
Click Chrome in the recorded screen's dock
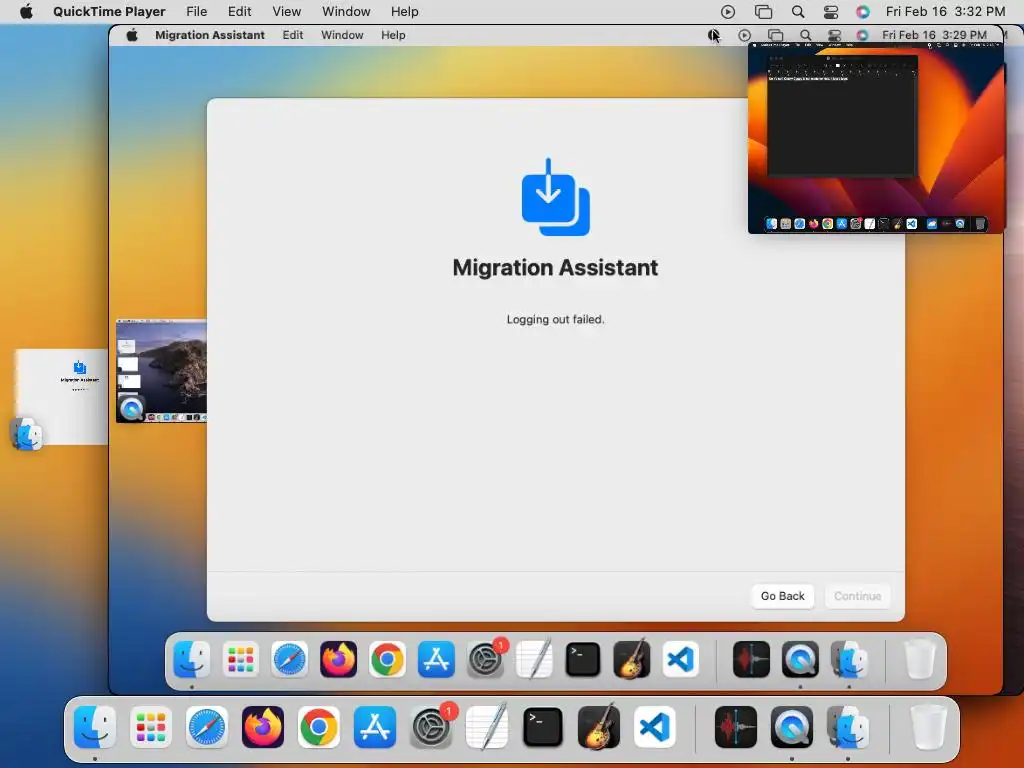point(387,660)
